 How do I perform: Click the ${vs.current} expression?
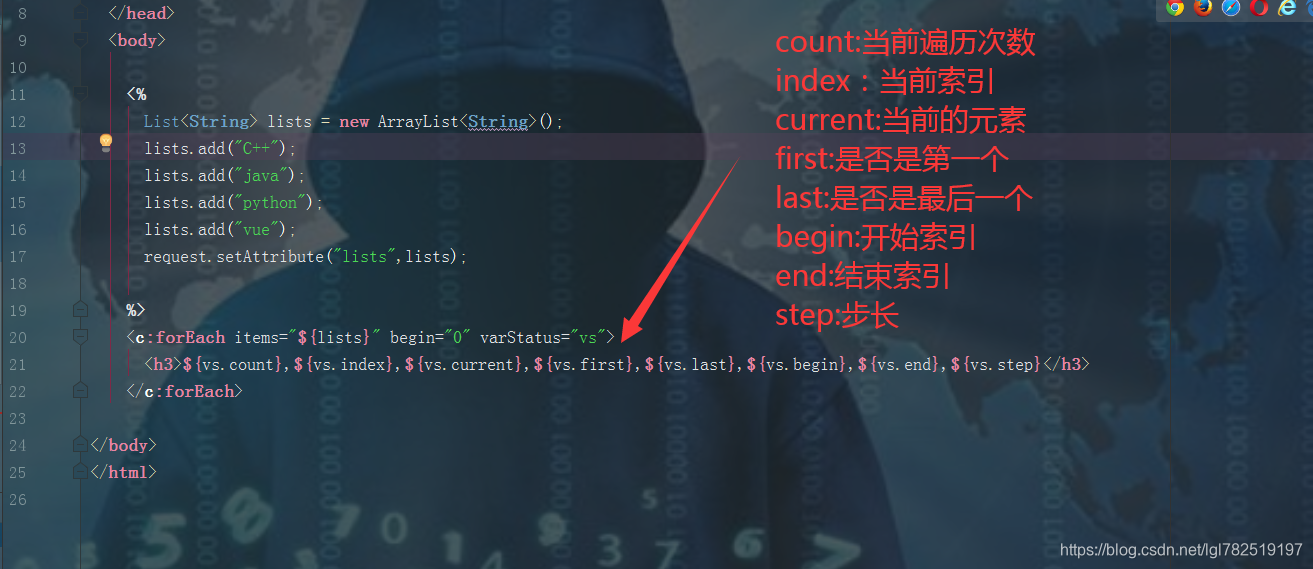click(x=464, y=364)
